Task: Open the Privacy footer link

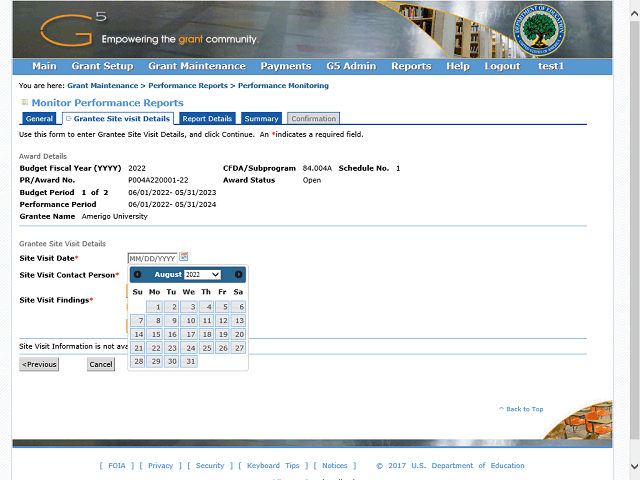Action: point(160,466)
